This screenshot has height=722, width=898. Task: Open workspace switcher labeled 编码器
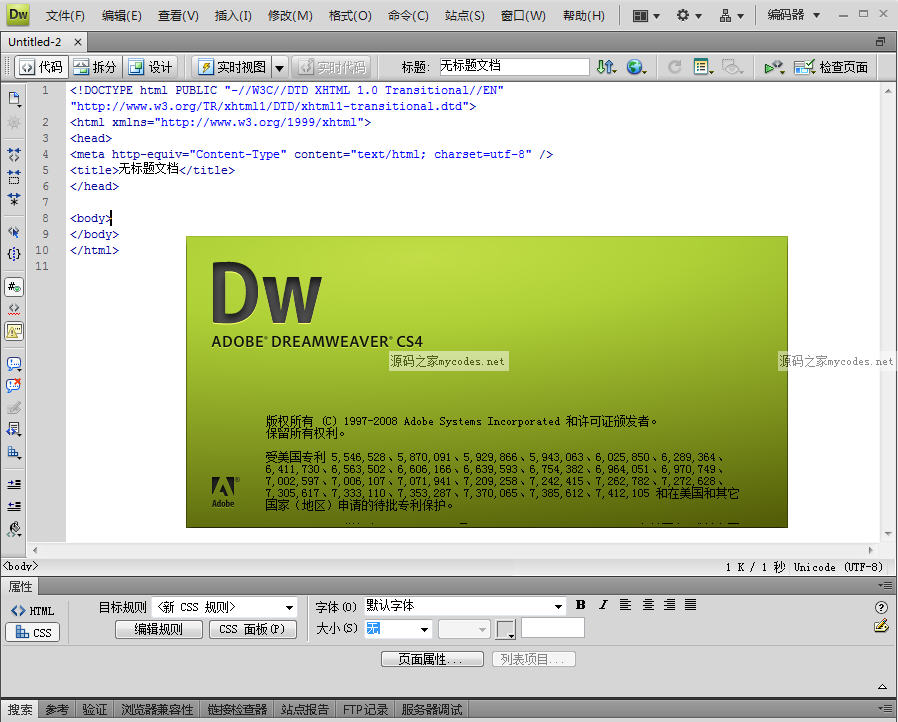[794, 15]
